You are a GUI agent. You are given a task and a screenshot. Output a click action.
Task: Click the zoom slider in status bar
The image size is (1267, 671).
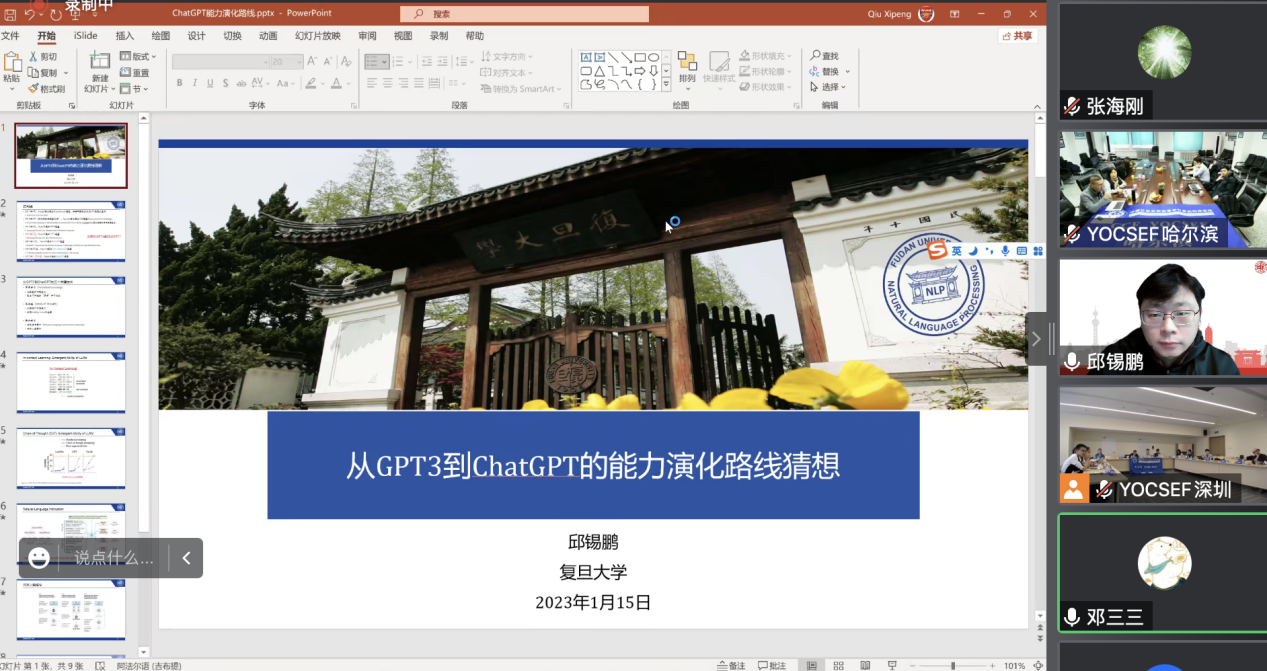pyautogui.click(x=953, y=665)
